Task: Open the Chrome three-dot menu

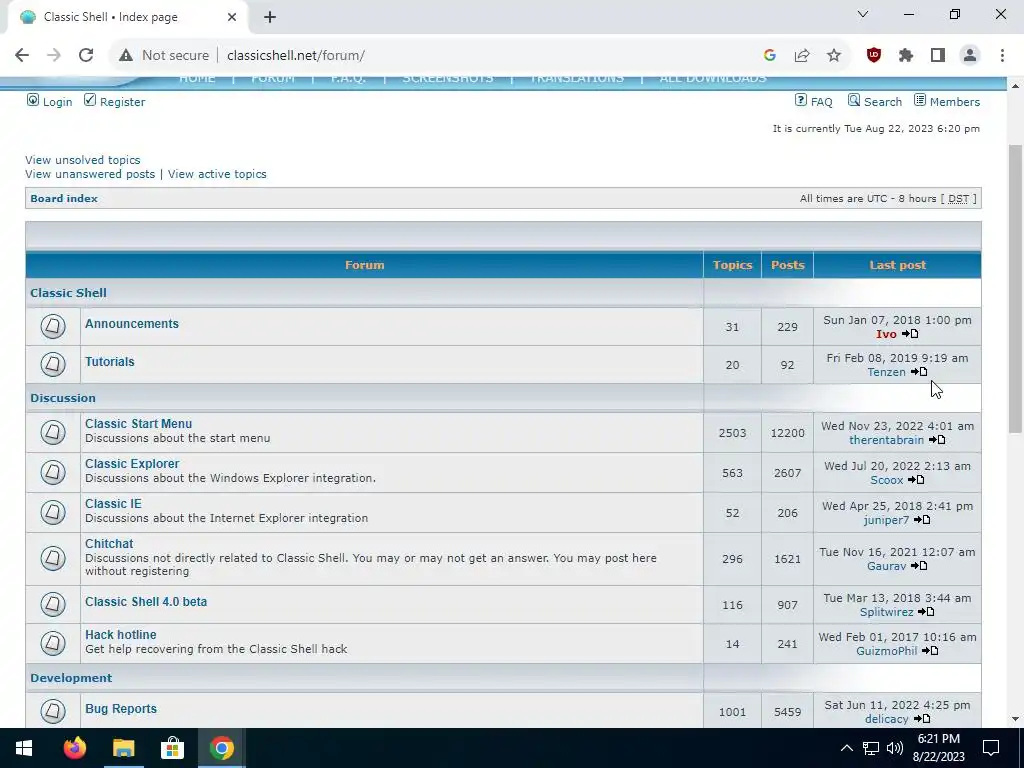Action: (1002, 56)
